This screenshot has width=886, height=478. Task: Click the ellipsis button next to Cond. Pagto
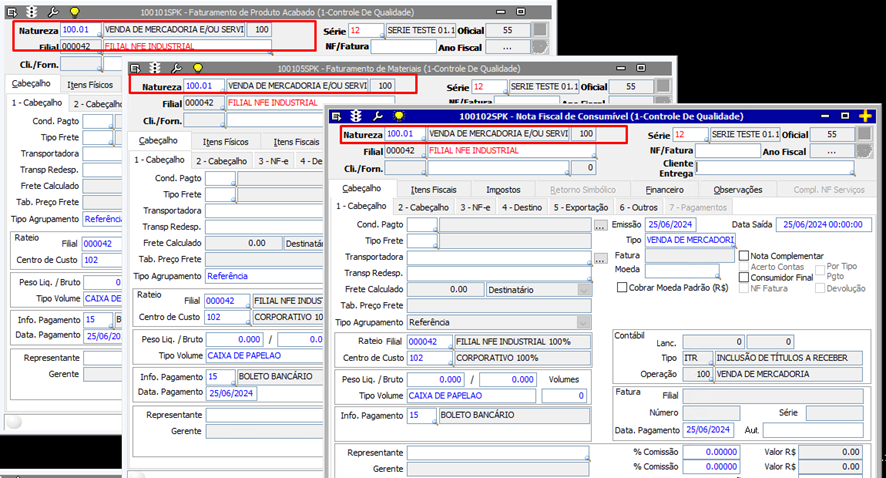[x=600, y=225]
